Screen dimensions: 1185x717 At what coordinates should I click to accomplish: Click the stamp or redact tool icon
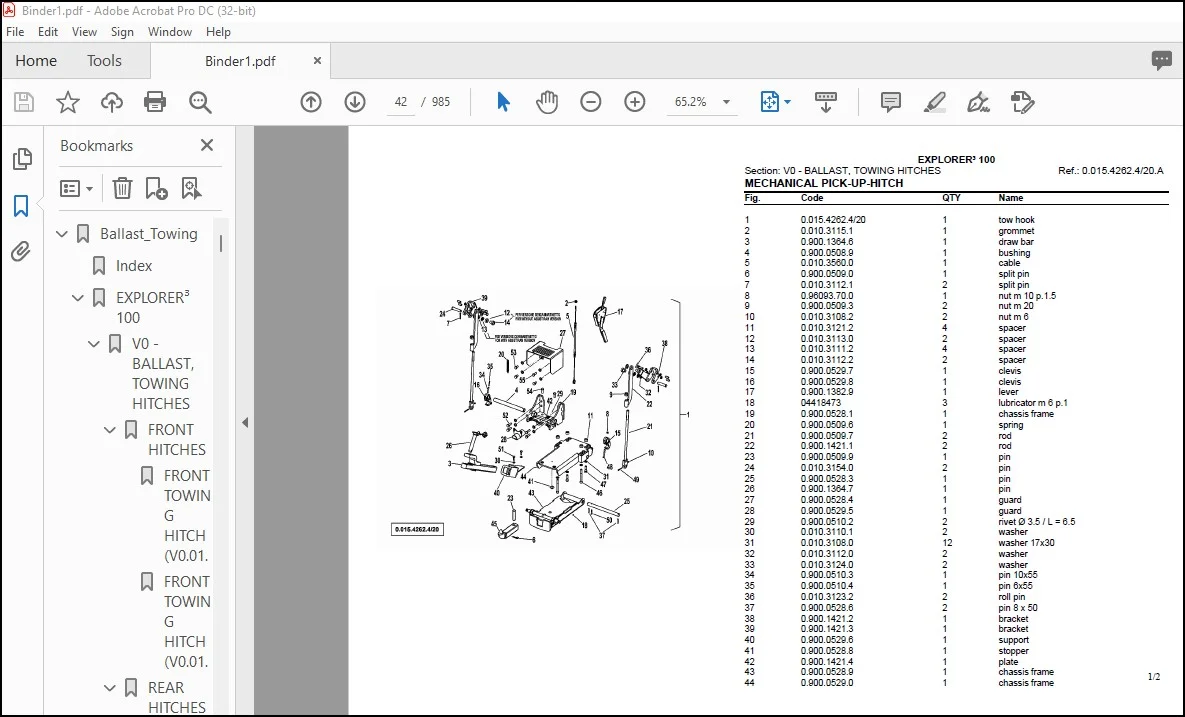coord(1023,102)
